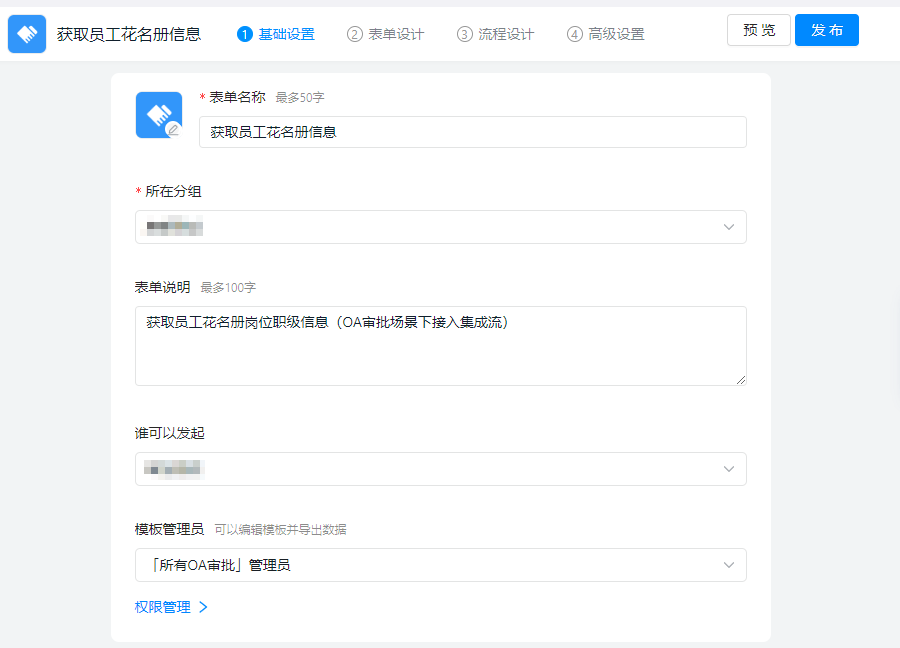Open the 模板管理员 selector showing 「所有OA审批」管理员

pos(441,564)
